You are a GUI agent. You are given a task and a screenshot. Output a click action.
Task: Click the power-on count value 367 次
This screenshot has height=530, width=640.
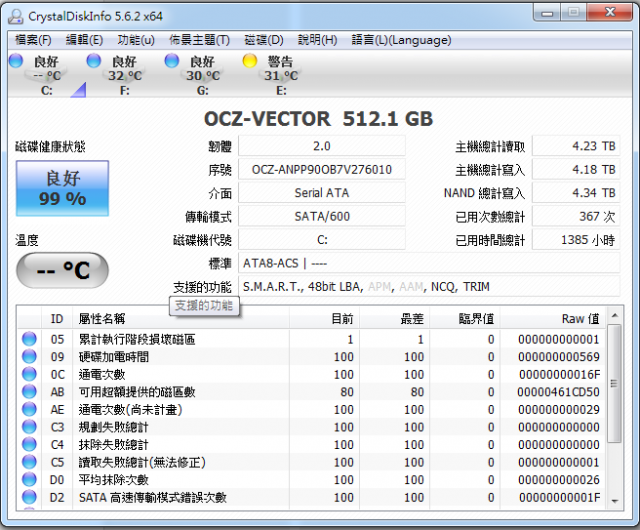click(x=576, y=216)
